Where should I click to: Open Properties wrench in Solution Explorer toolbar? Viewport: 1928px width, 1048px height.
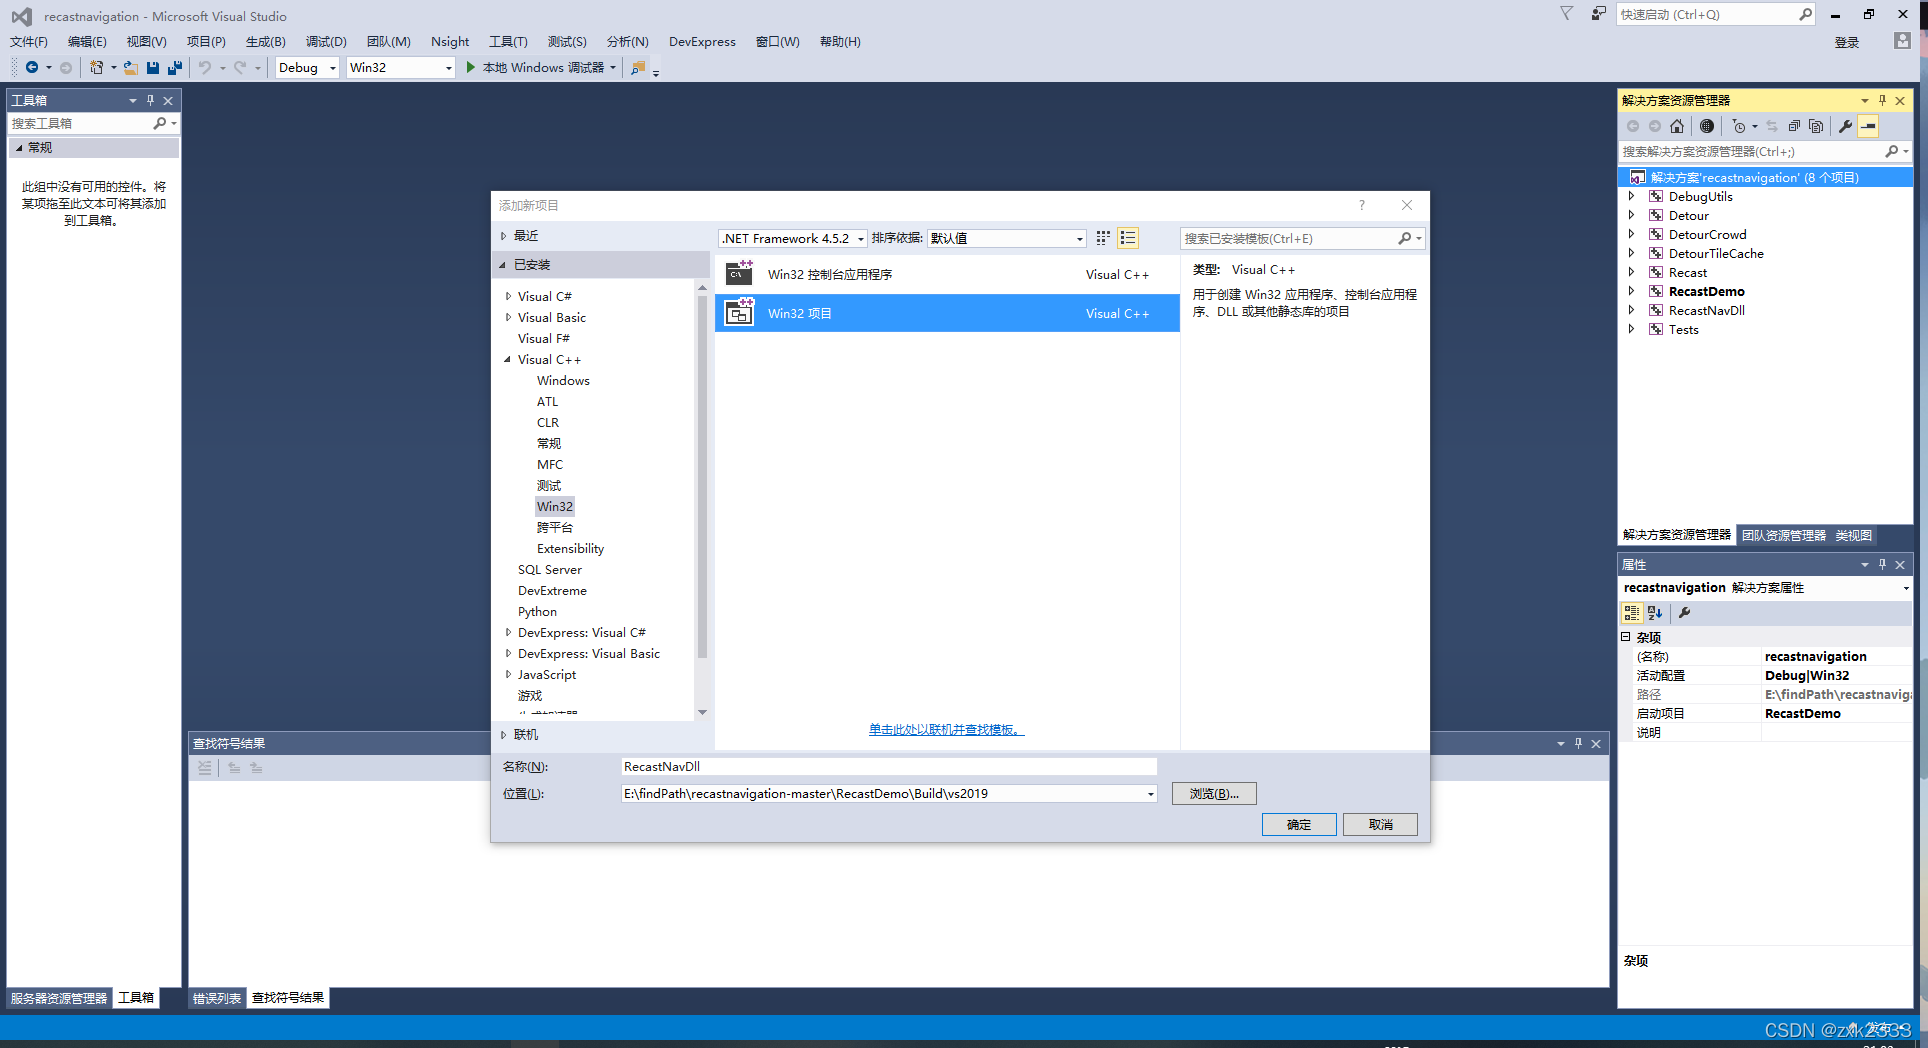click(x=1845, y=126)
